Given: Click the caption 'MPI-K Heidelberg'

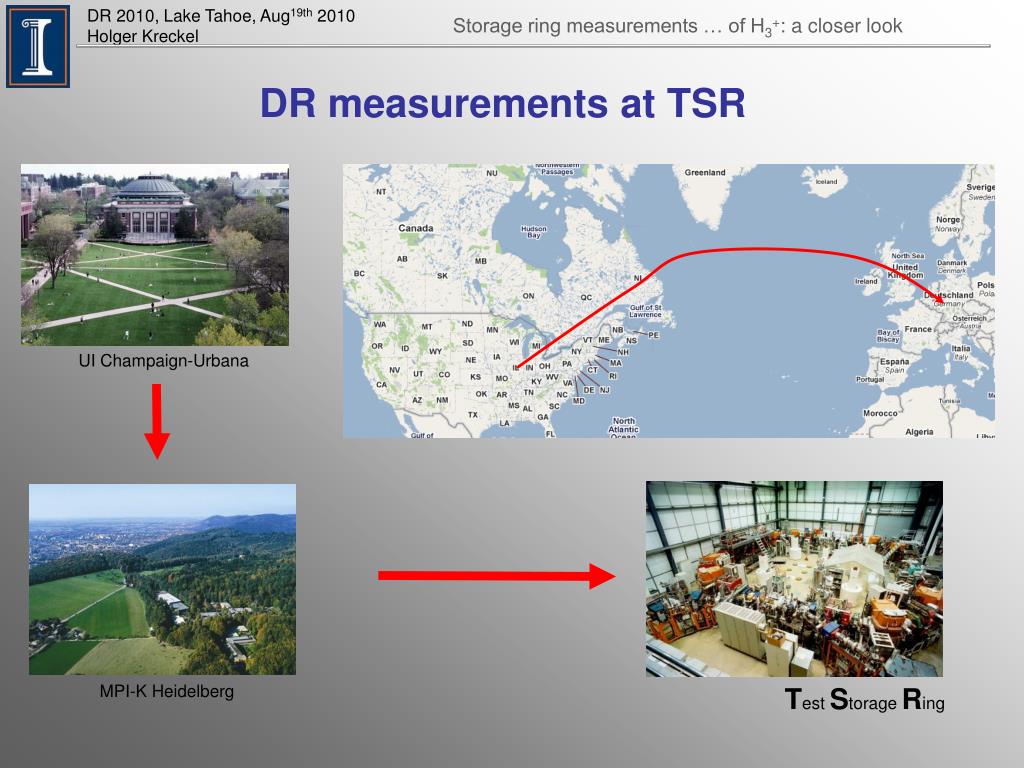Looking at the screenshot, I should [167, 691].
